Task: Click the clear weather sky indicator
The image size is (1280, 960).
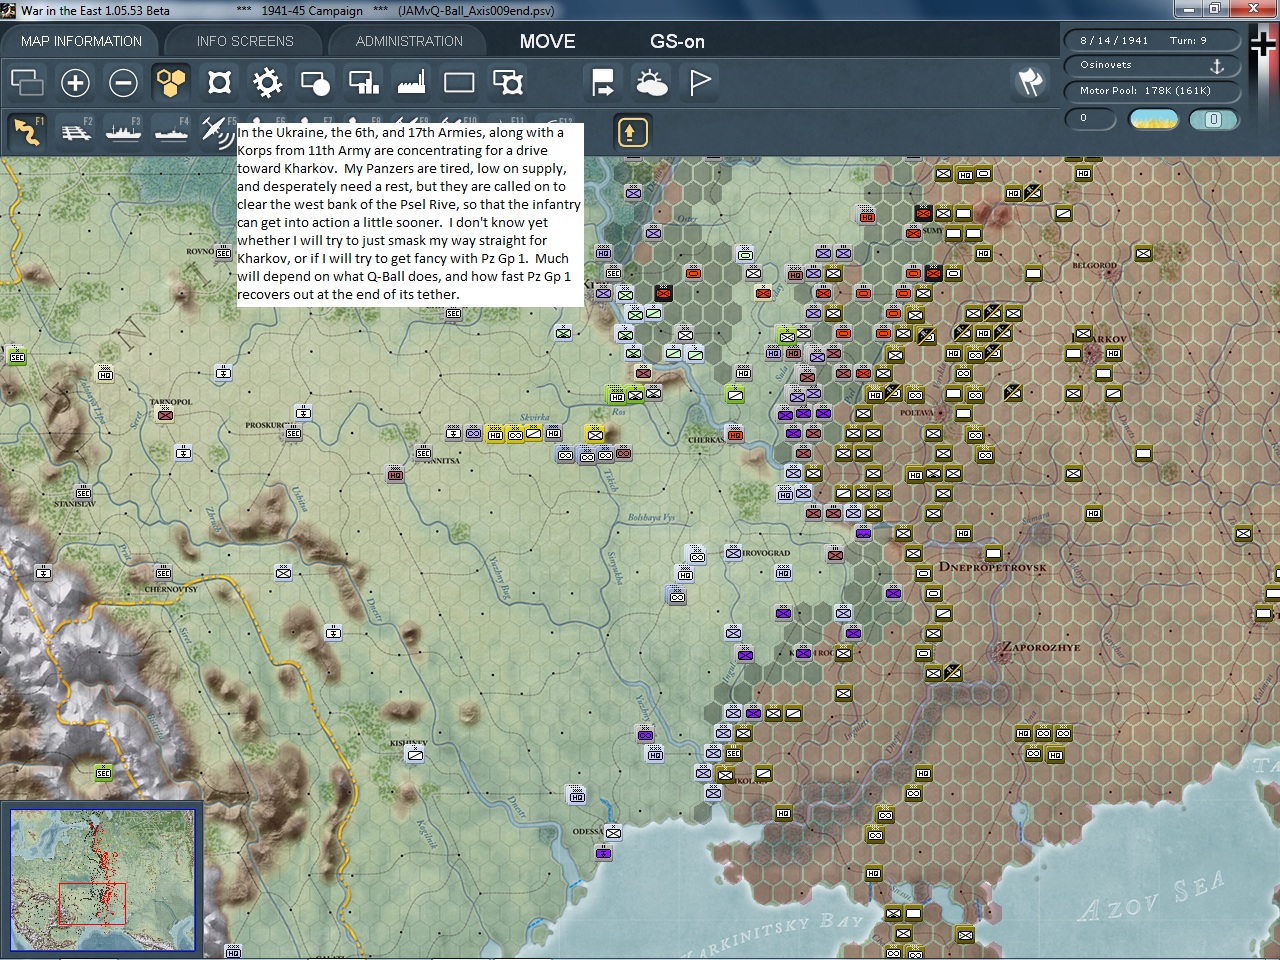Action: [1153, 119]
